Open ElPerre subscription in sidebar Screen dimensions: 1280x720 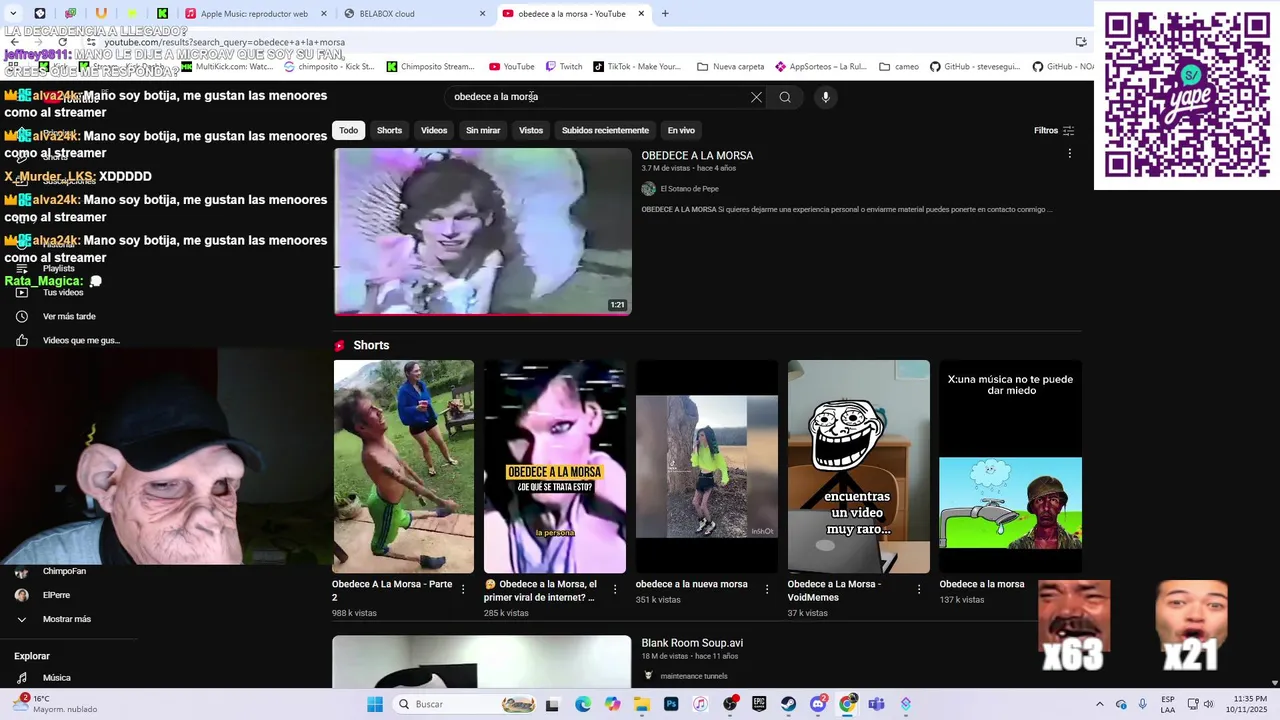click(x=56, y=595)
